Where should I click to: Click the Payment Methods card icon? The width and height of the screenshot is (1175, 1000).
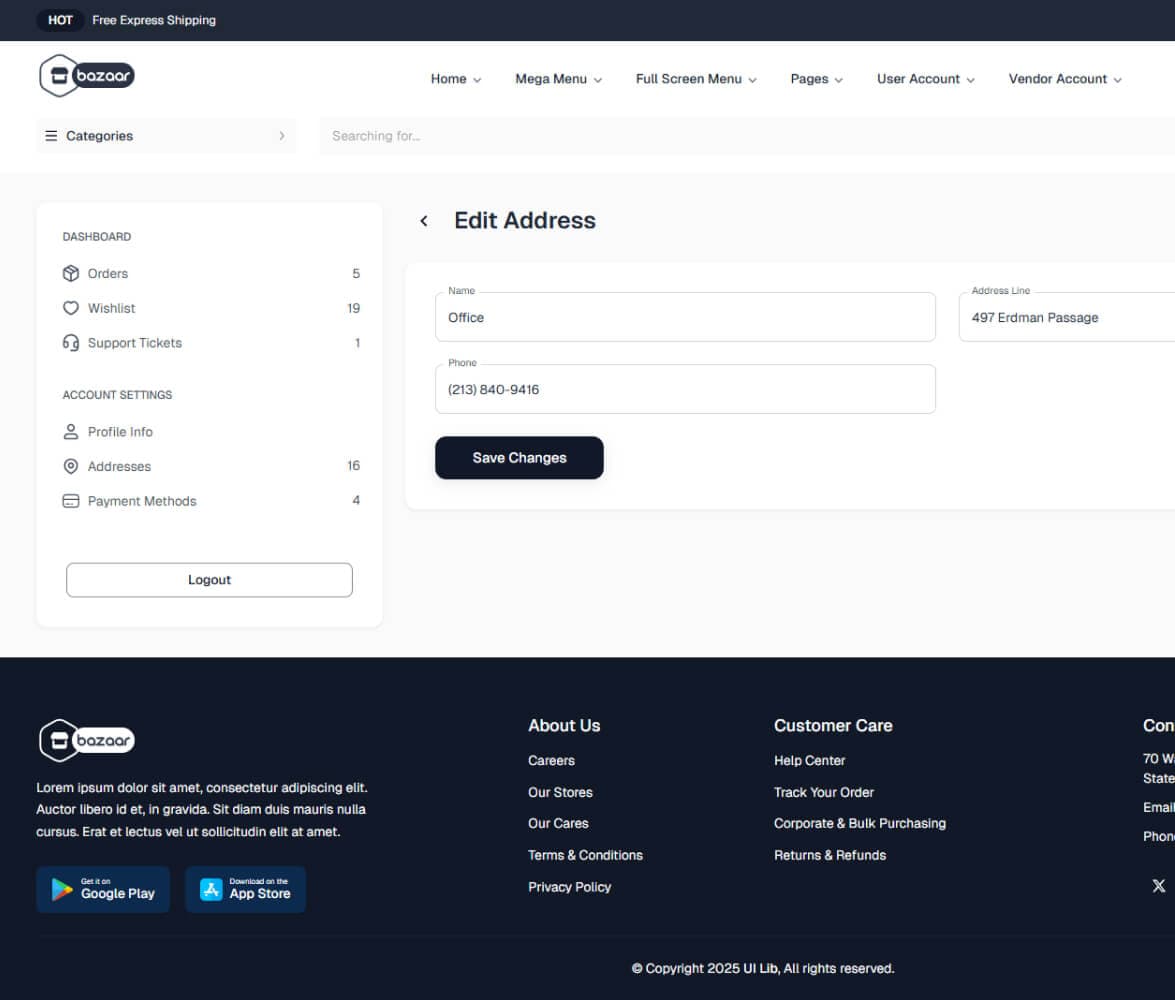tap(71, 500)
